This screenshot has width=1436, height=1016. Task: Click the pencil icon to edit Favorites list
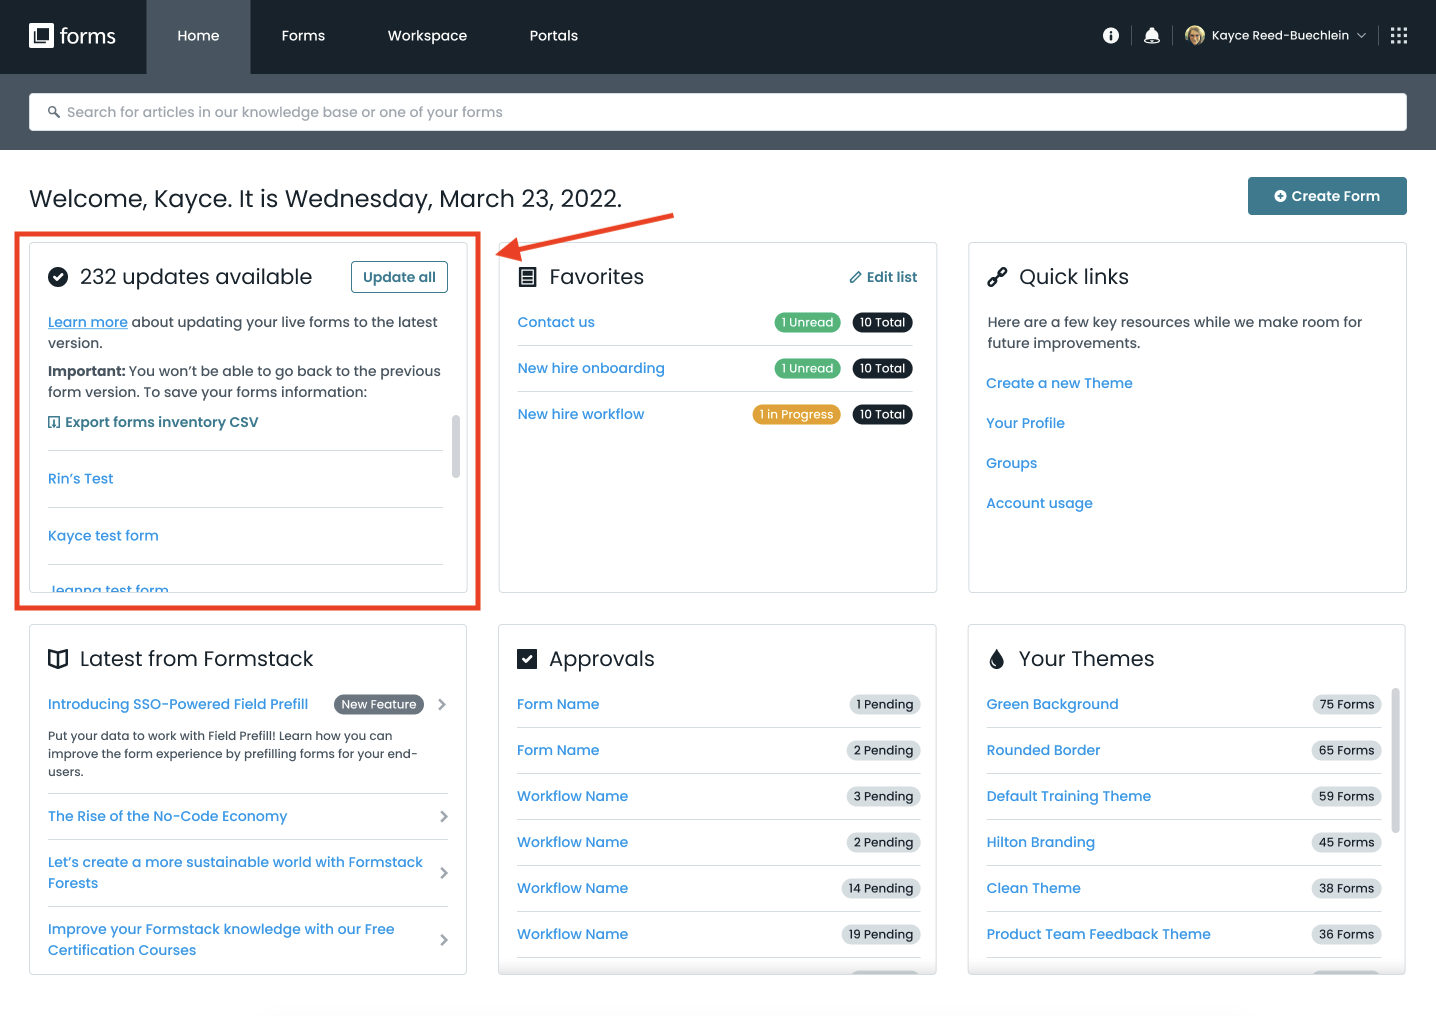click(856, 277)
